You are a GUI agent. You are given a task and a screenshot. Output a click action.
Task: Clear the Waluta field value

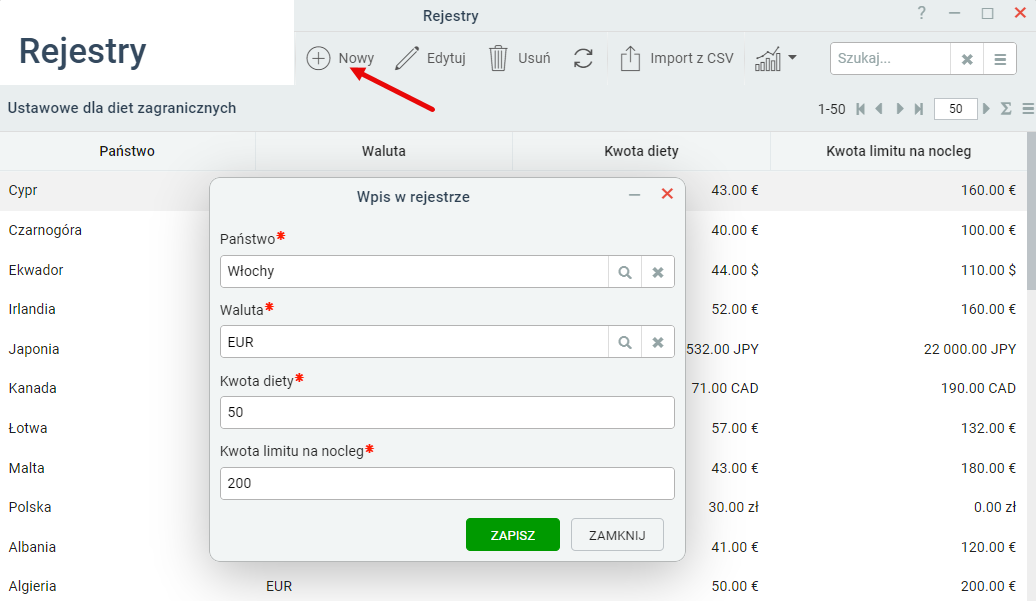click(x=658, y=342)
